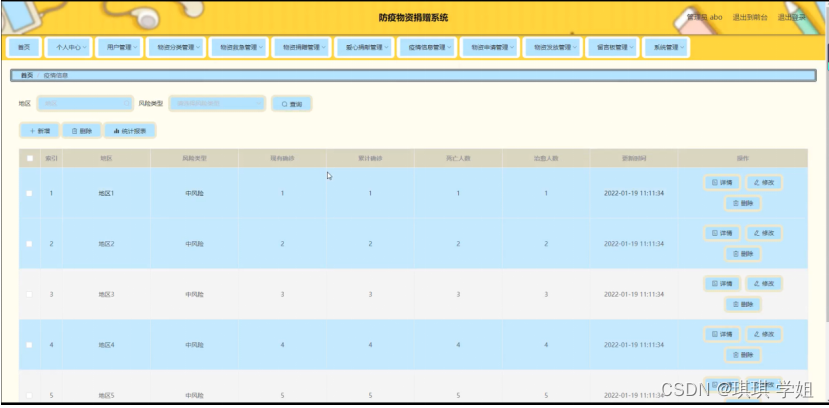829x408 pixels.
Task: Edit the 地区3 record
Action: pos(764,284)
